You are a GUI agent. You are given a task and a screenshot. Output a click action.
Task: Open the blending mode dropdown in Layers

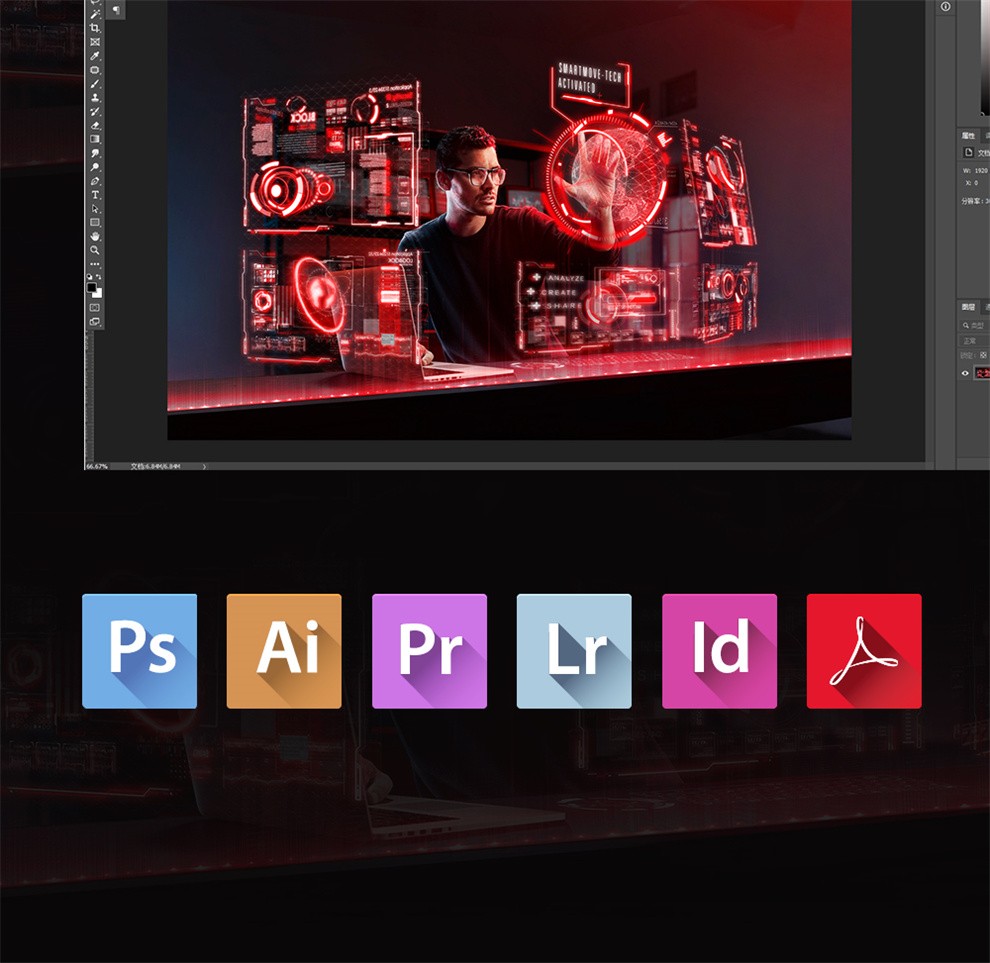(x=972, y=341)
